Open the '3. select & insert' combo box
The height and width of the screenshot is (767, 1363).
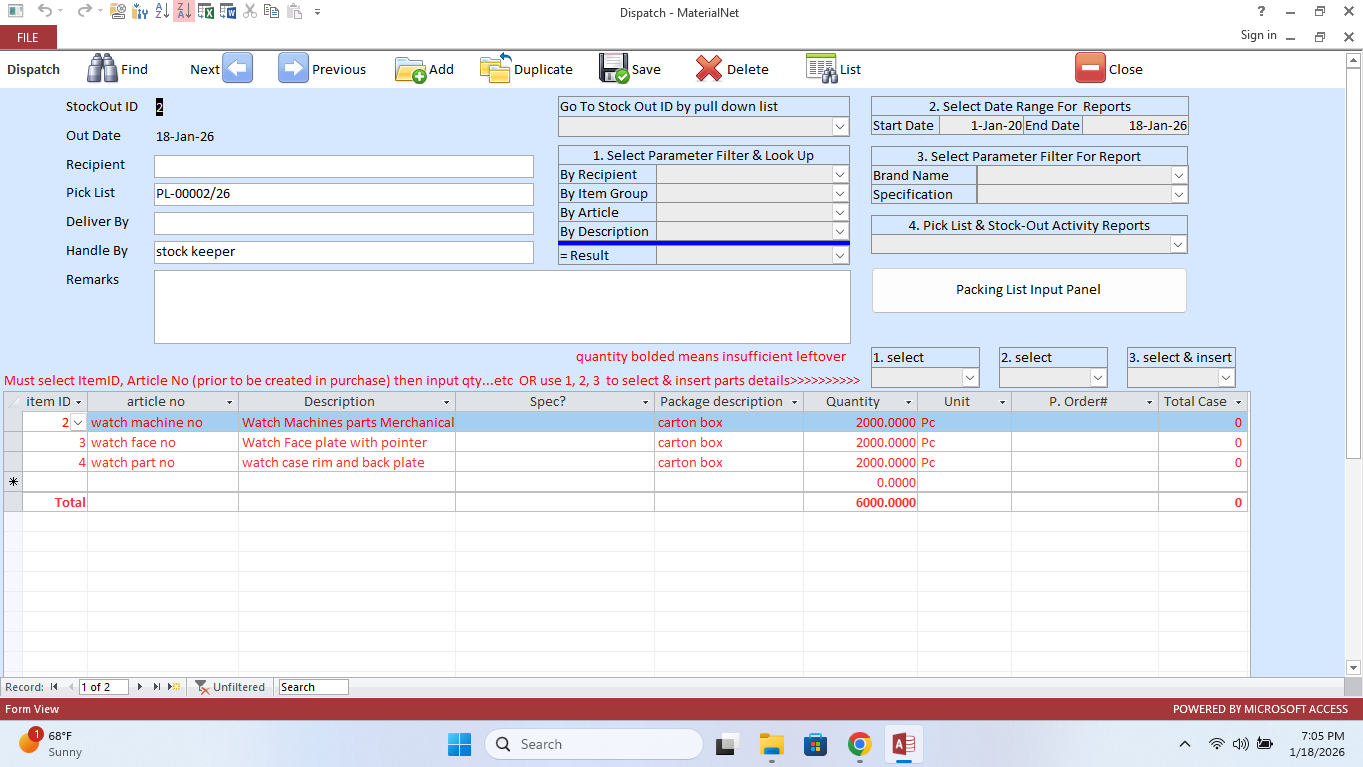click(1226, 378)
